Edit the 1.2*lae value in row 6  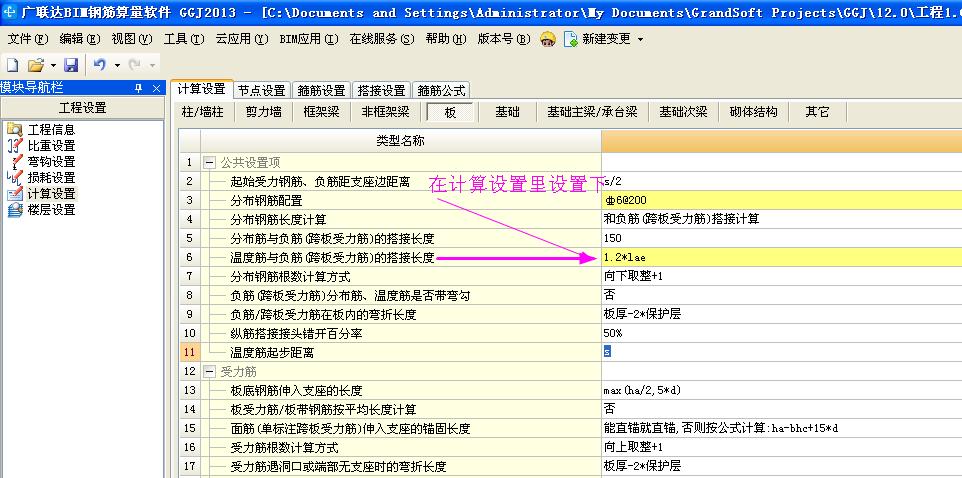(x=782, y=258)
